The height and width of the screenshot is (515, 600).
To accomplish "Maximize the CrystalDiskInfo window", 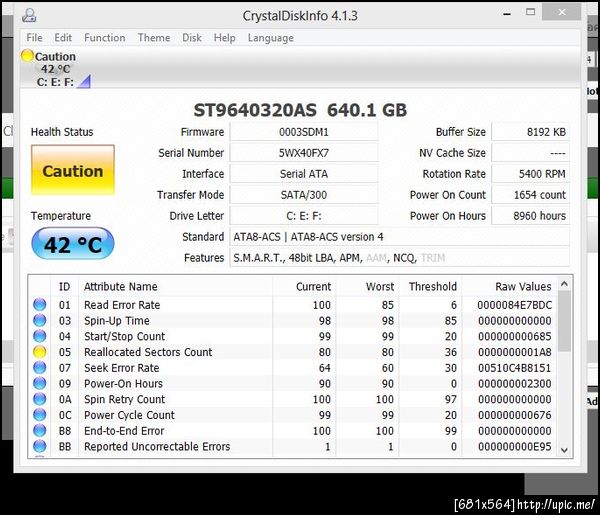I will tap(531, 12).
